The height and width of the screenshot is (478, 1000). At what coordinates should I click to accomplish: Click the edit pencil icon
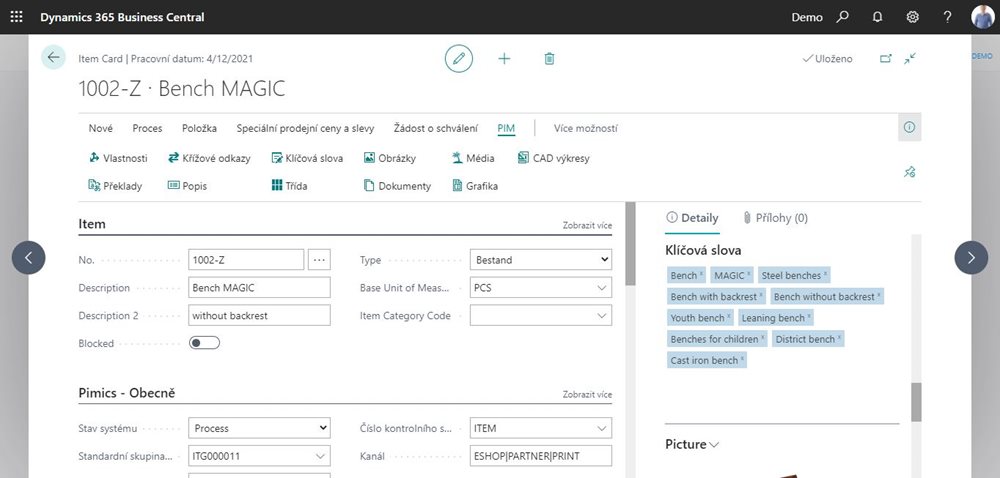pyautogui.click(x=459, y=59)
